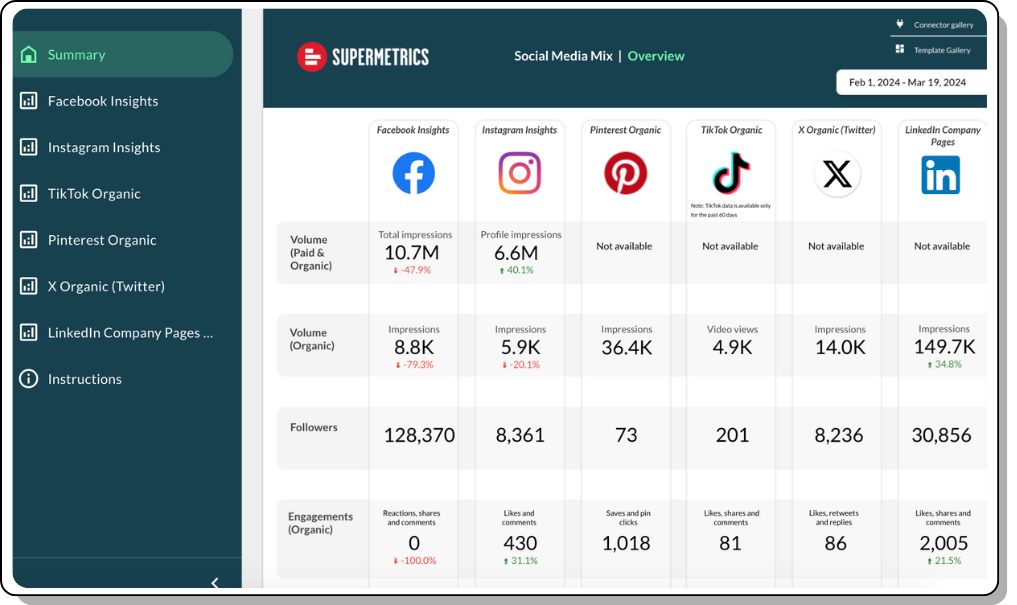
Task: Open the Template Gallery link
Action: pos(934,50)
